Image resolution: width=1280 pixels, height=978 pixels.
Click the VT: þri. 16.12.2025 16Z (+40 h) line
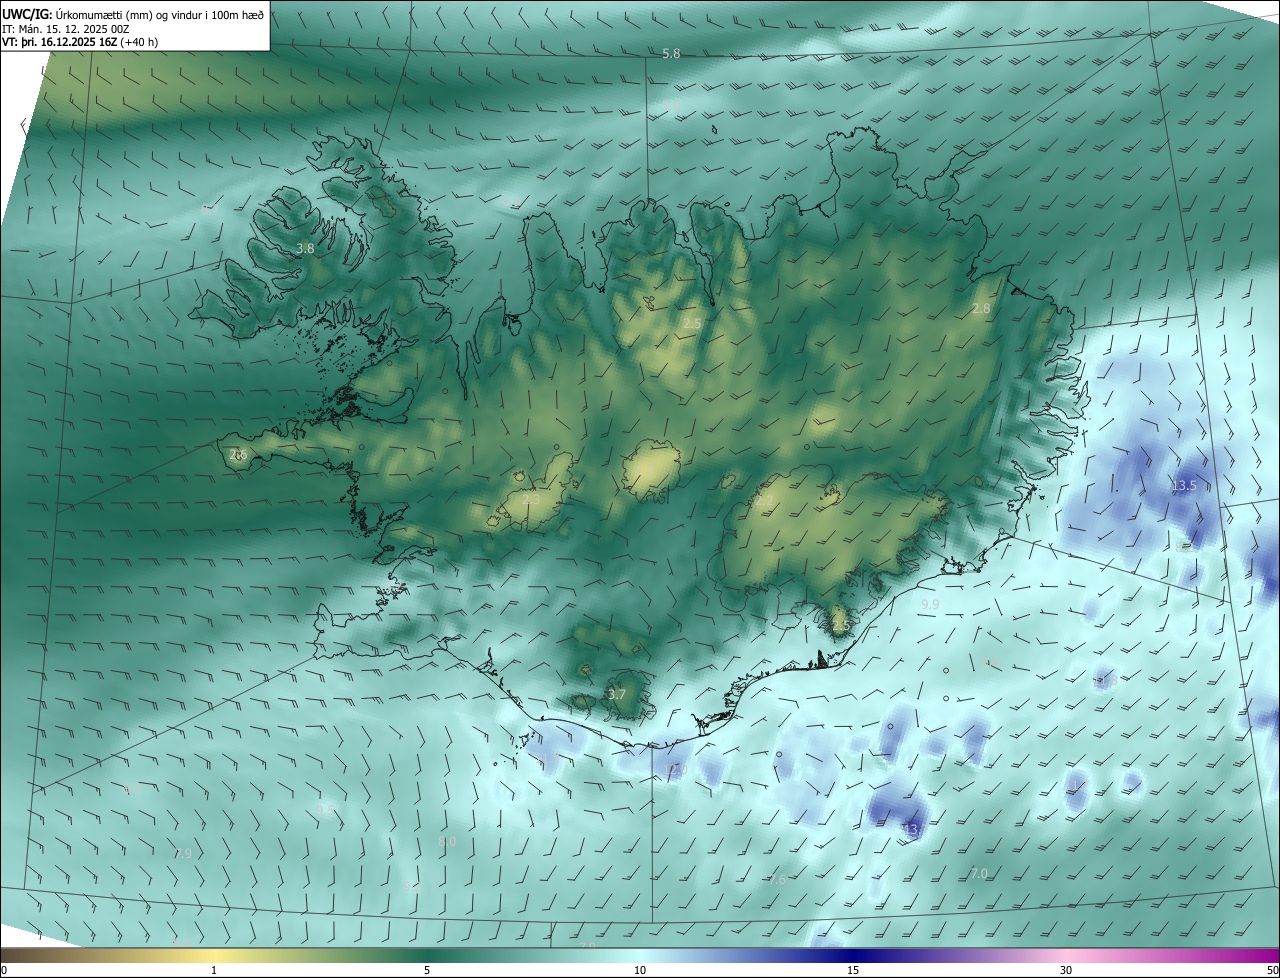pyautogui.click(x=80, y=42)
